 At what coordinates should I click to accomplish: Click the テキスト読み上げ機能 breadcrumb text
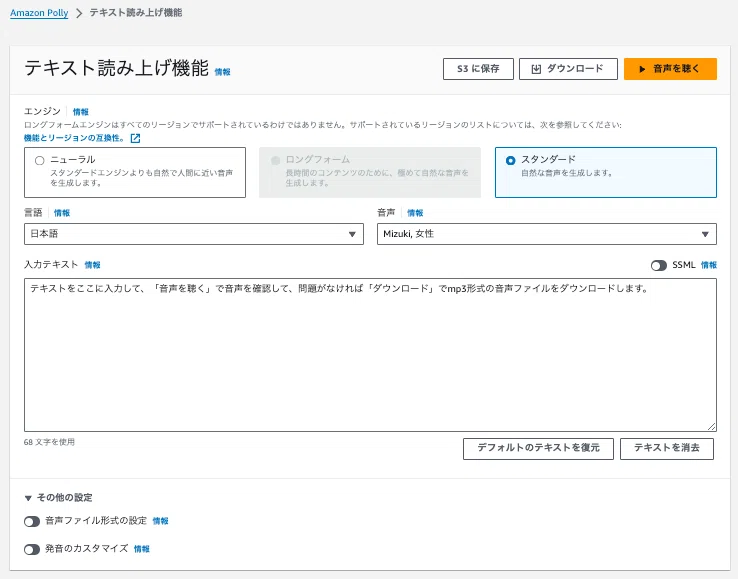[x=136, y=13]
